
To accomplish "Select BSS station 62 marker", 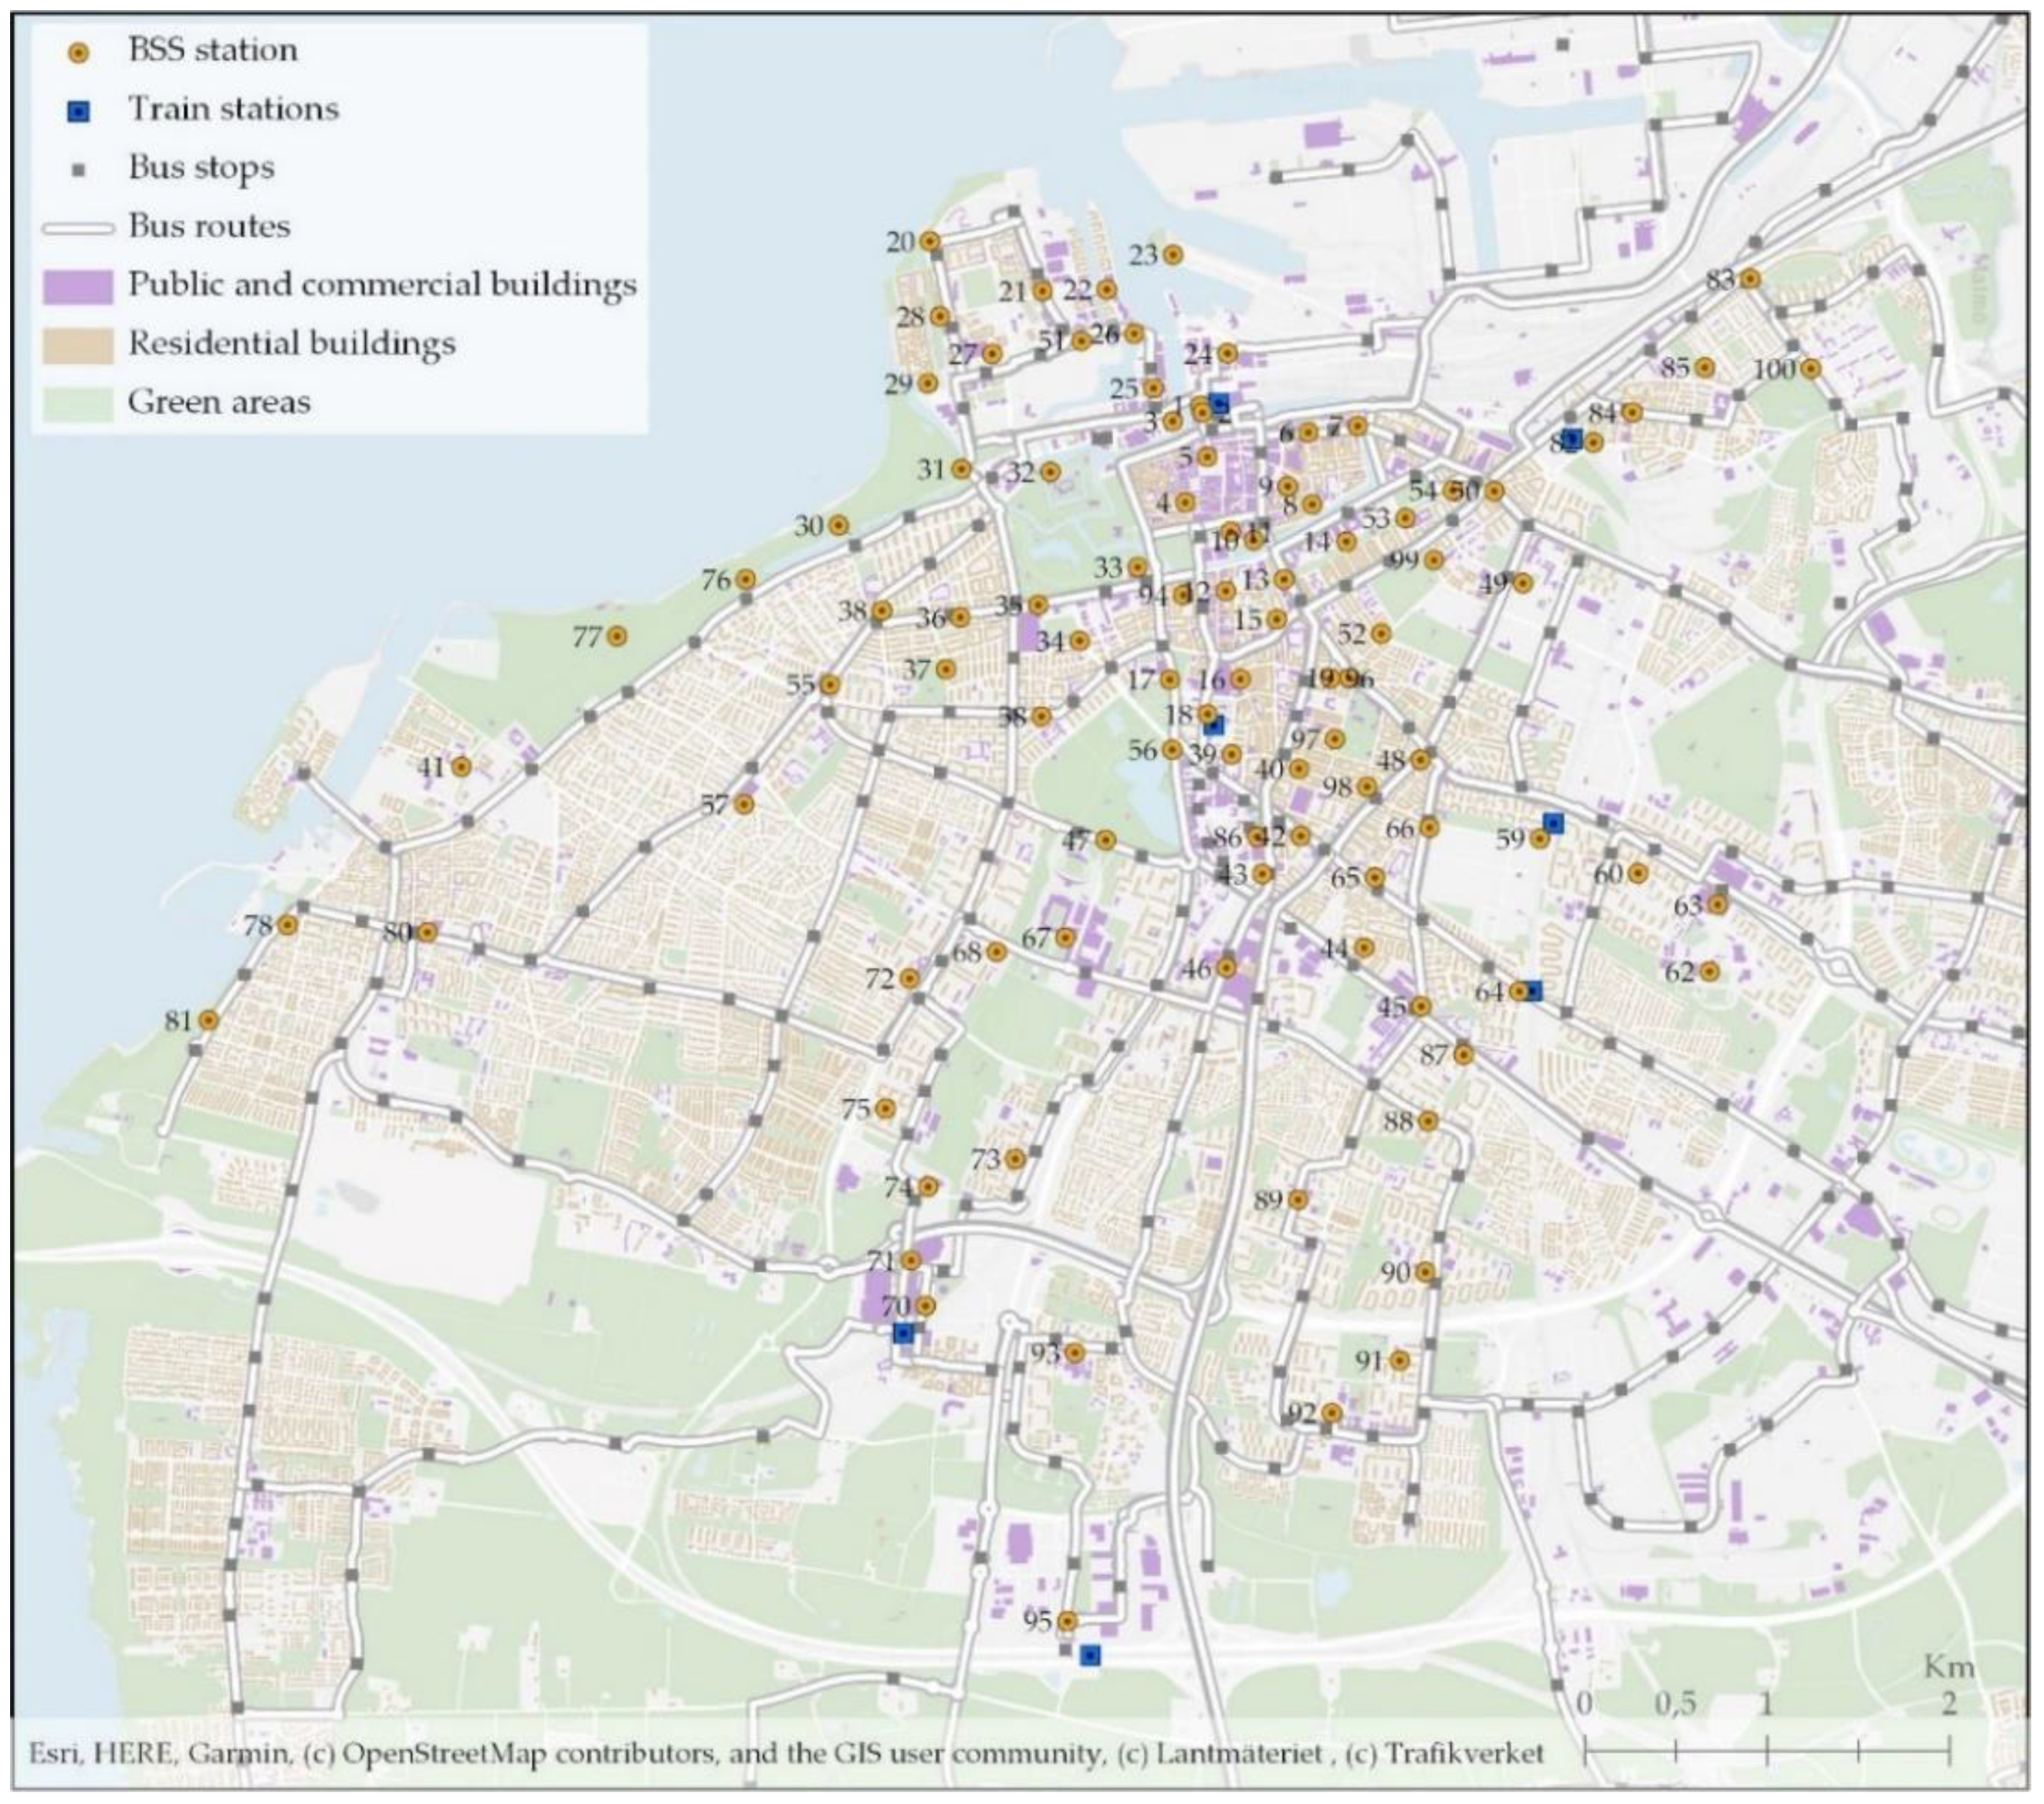I will tap(1709, 971).
